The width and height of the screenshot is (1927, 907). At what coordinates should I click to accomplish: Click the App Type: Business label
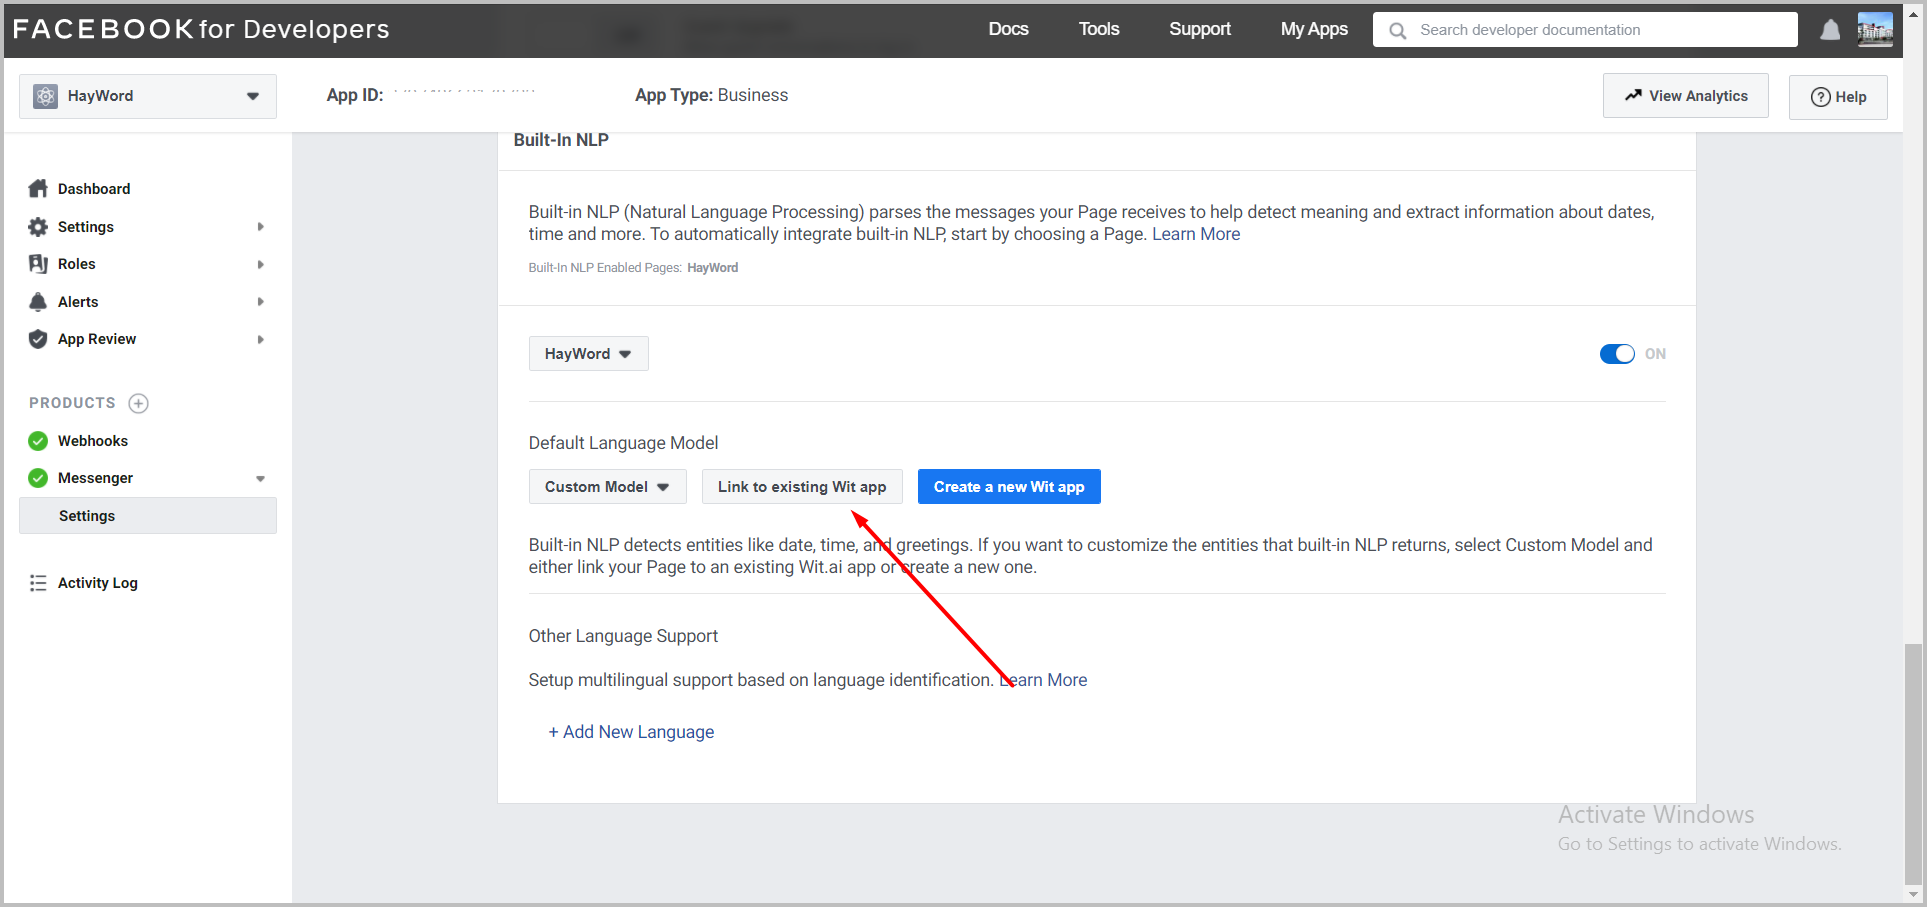pos(711,95)
